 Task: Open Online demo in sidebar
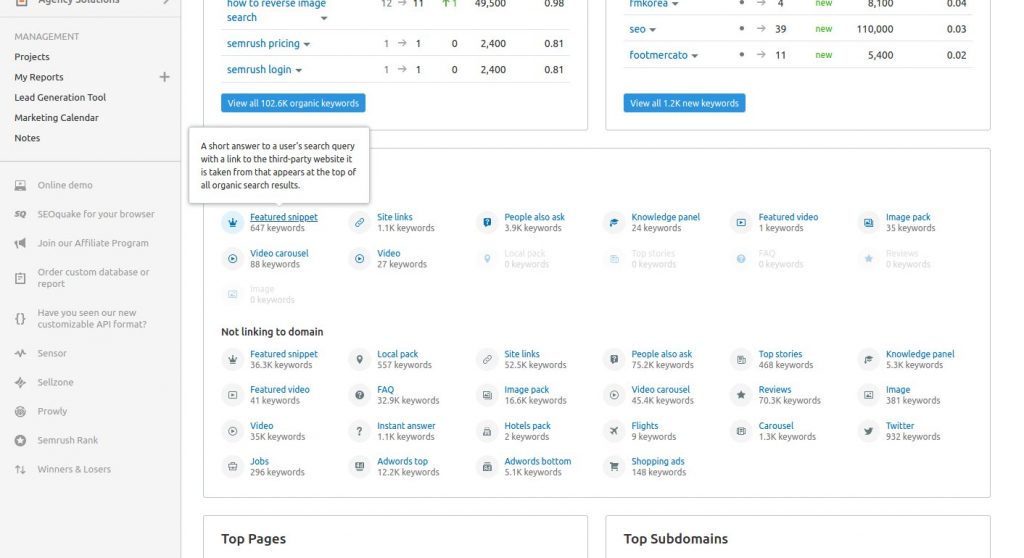(65, 185)
